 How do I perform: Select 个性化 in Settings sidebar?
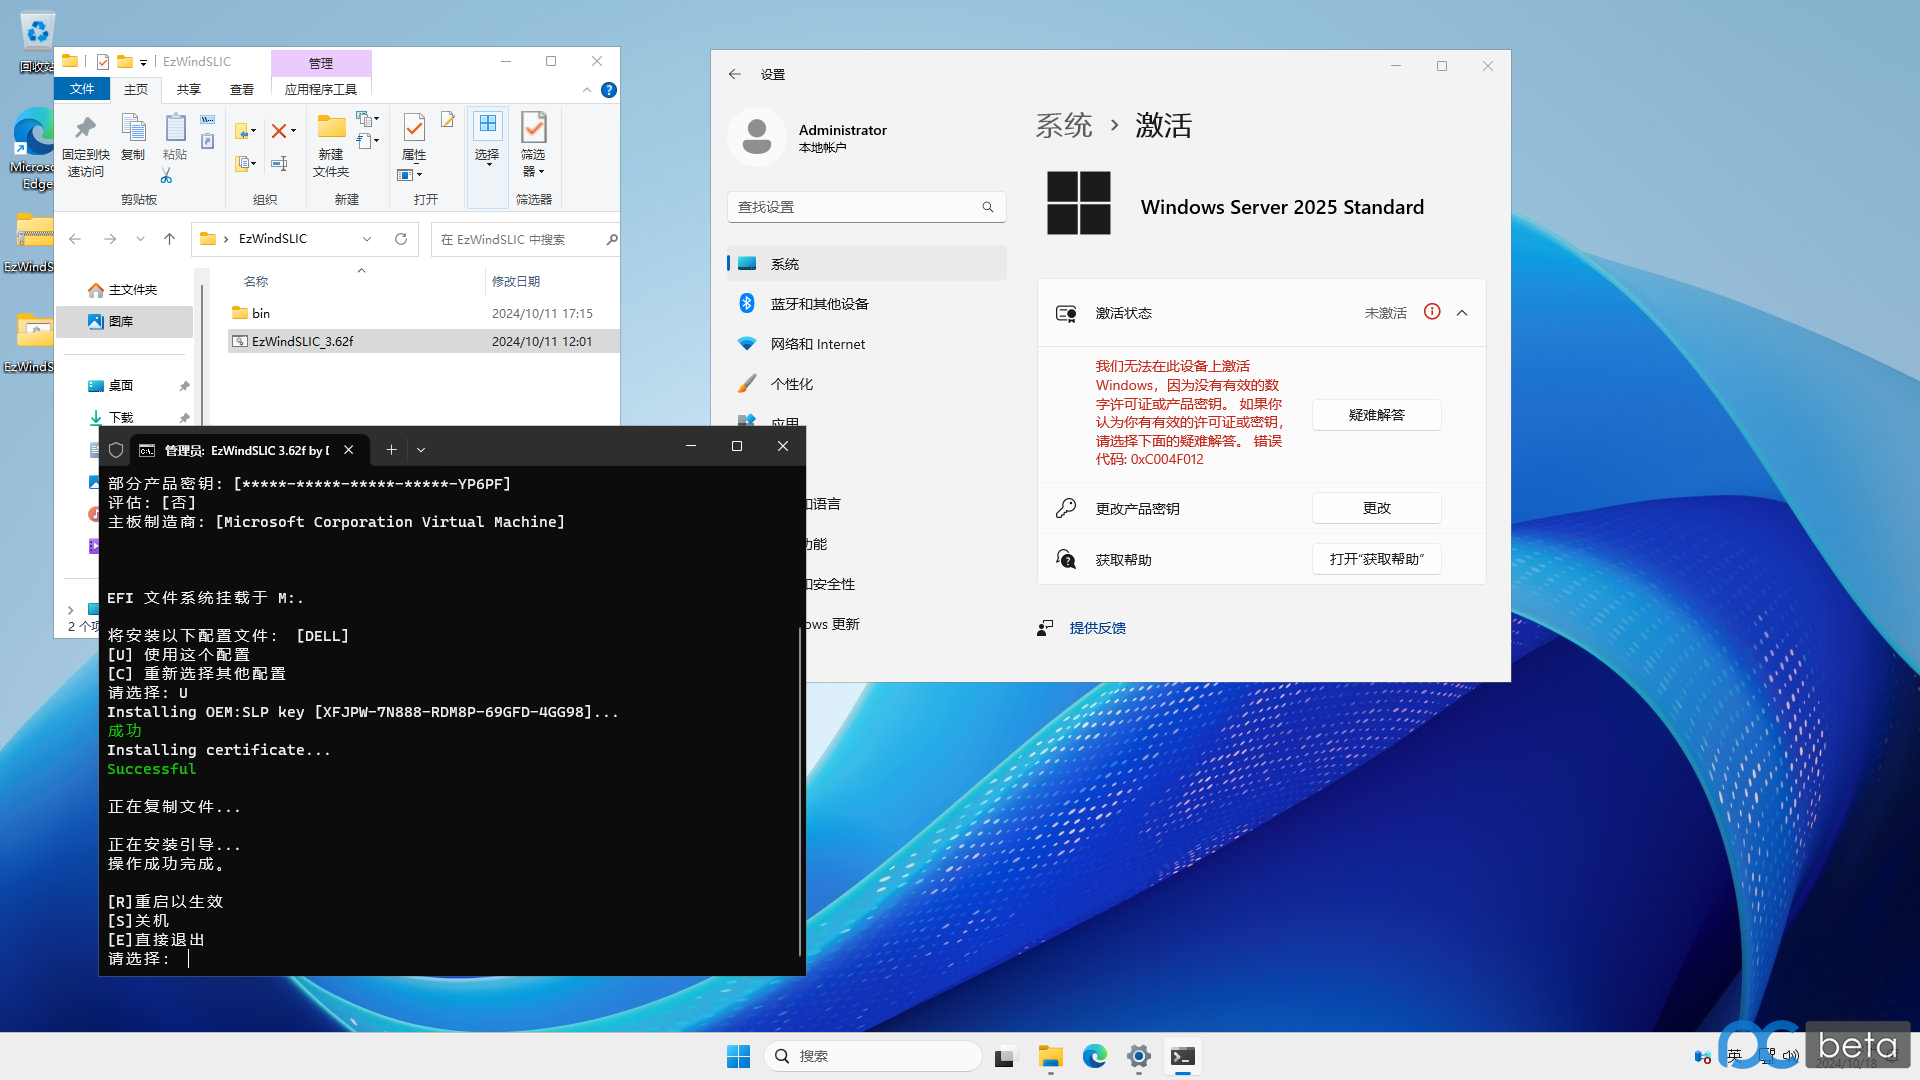(866, 384)
